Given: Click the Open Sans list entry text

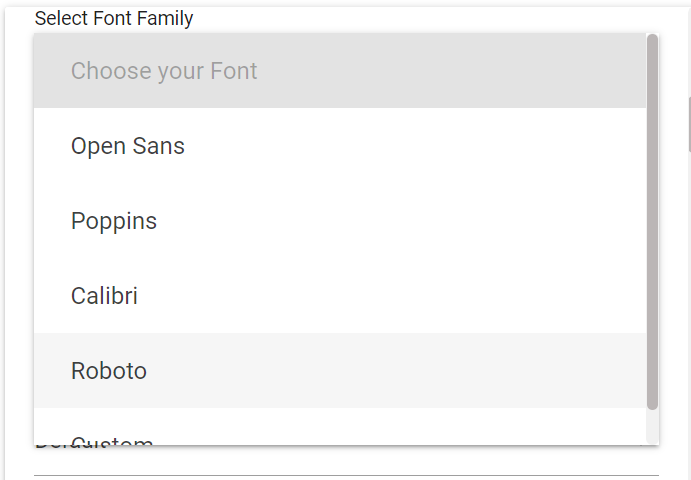Looking at the screenshot, I should pos(128,146).
